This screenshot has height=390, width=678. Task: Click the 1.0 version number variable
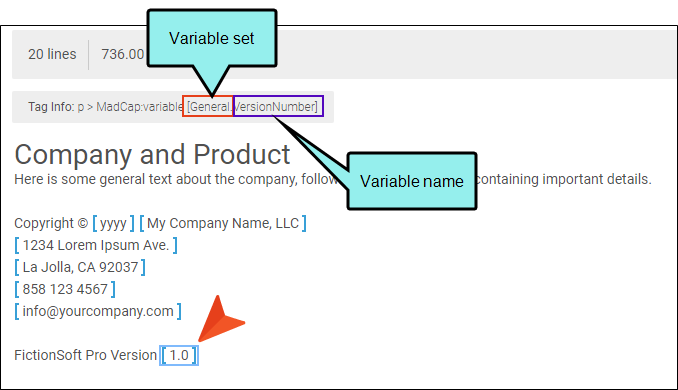179,355
